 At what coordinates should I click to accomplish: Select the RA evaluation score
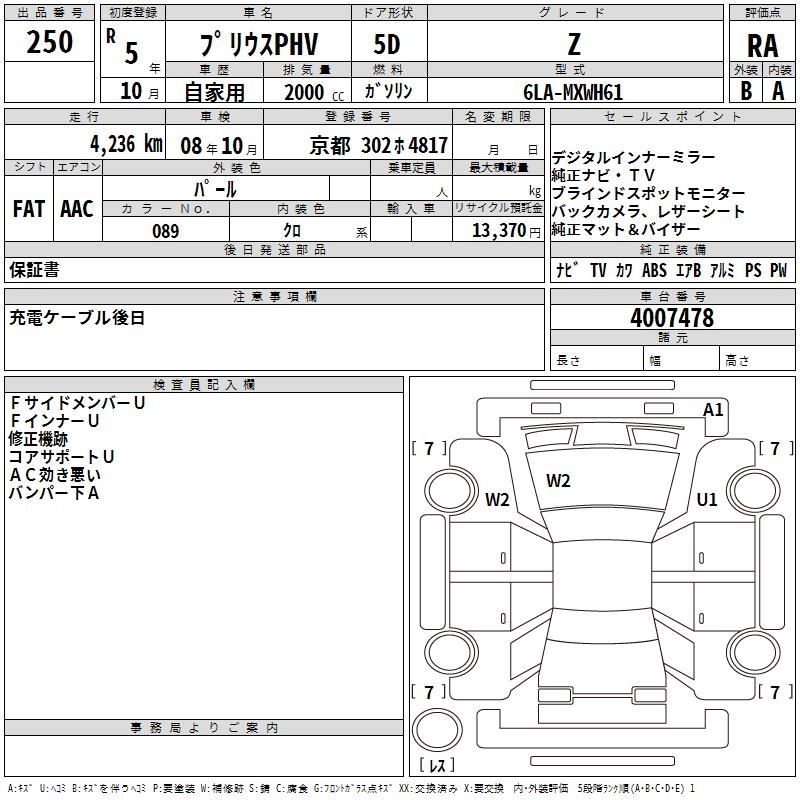(x=762, y=46)
